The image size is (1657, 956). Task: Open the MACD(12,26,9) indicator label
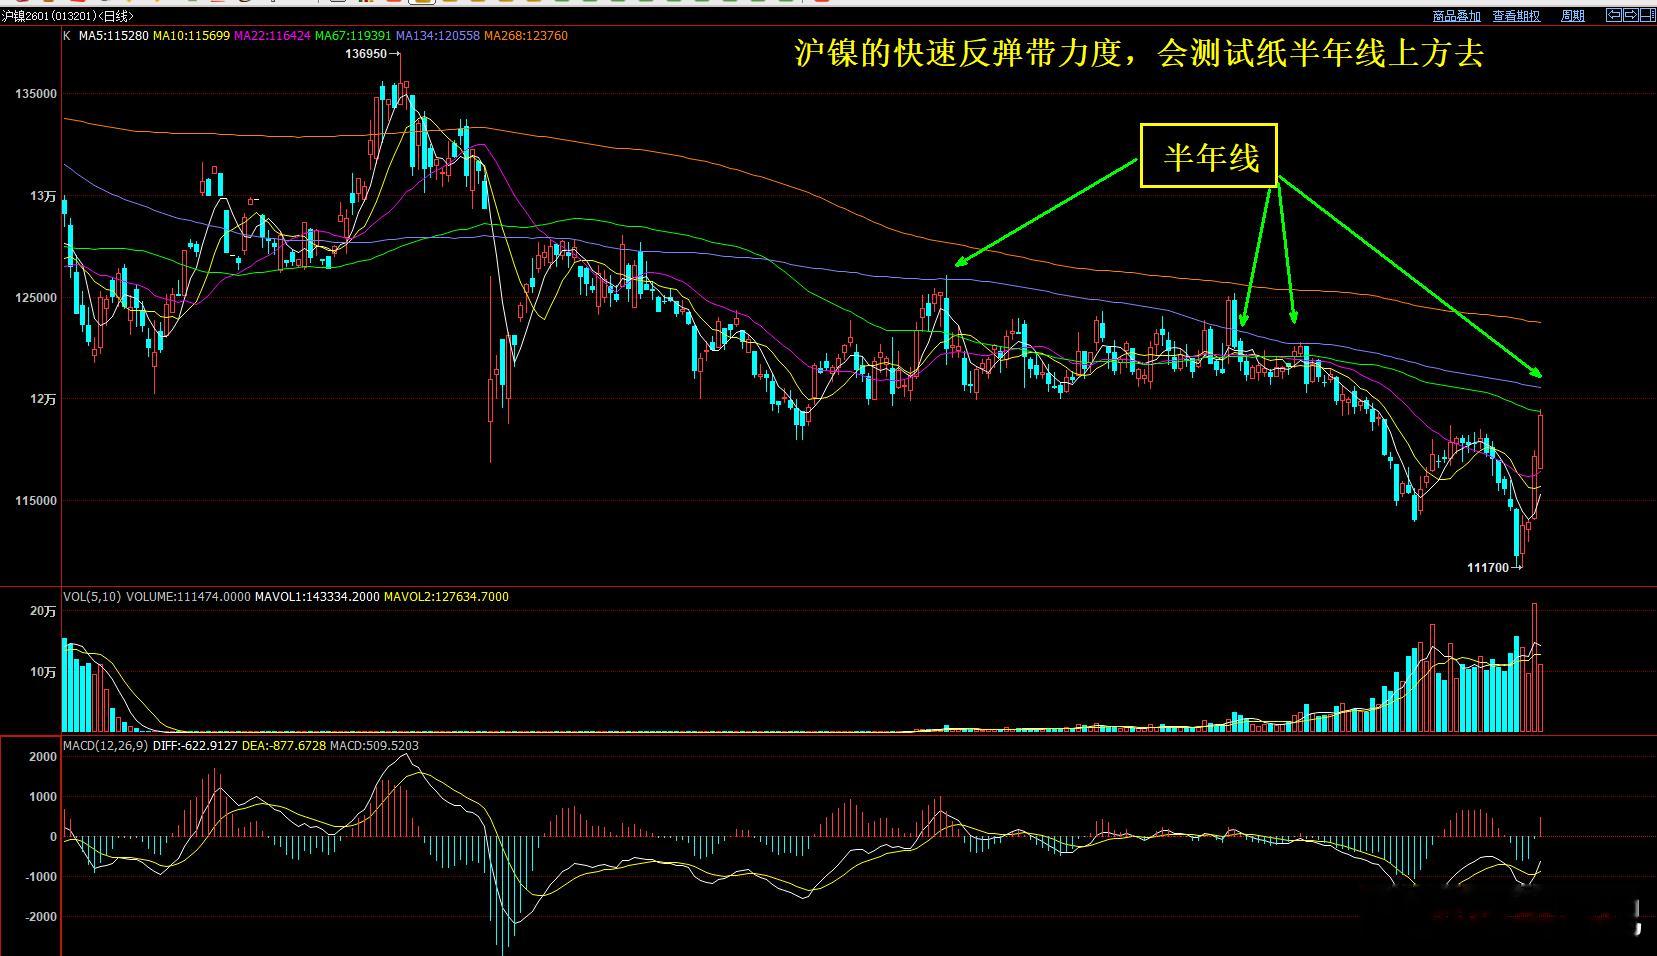tap(105, 745)
